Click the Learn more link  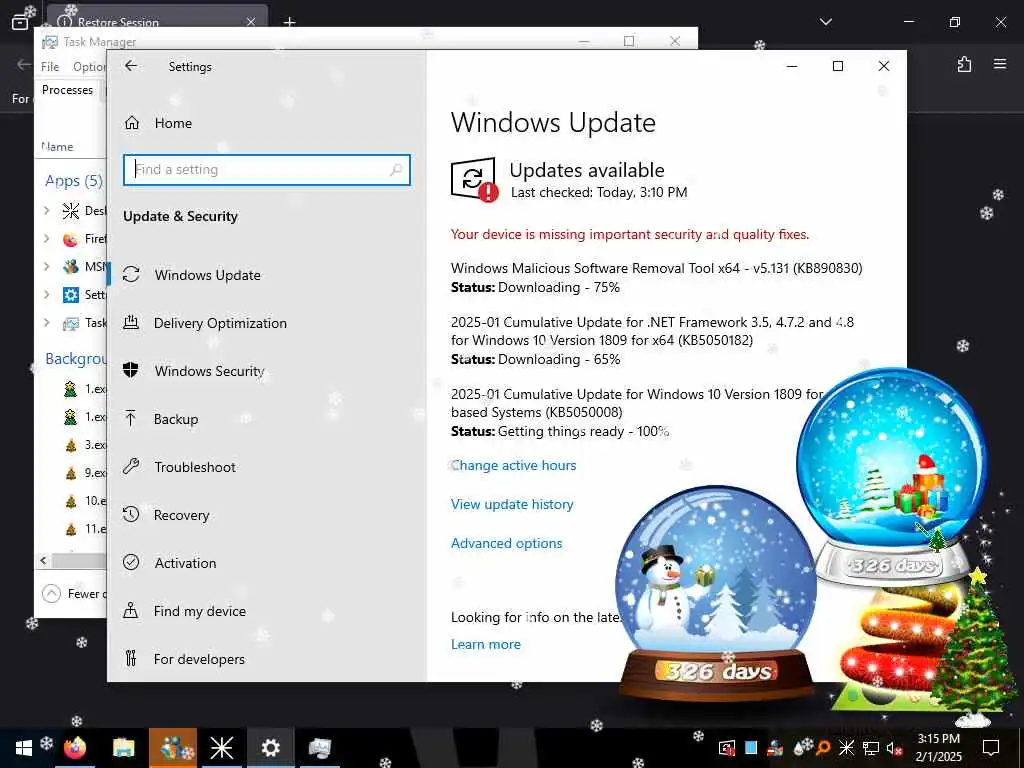(485, 645)
